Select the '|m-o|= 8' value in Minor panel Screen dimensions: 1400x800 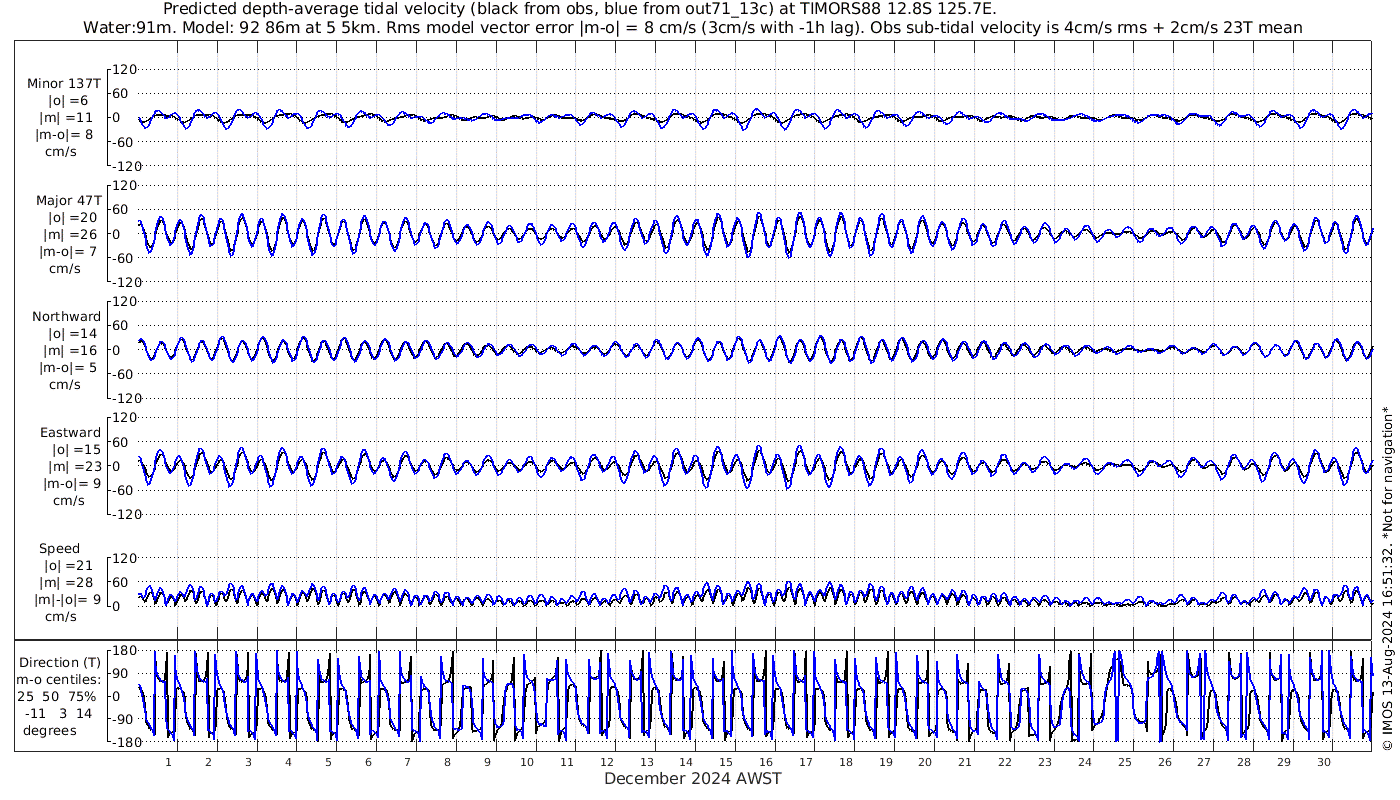click(65, 135)
